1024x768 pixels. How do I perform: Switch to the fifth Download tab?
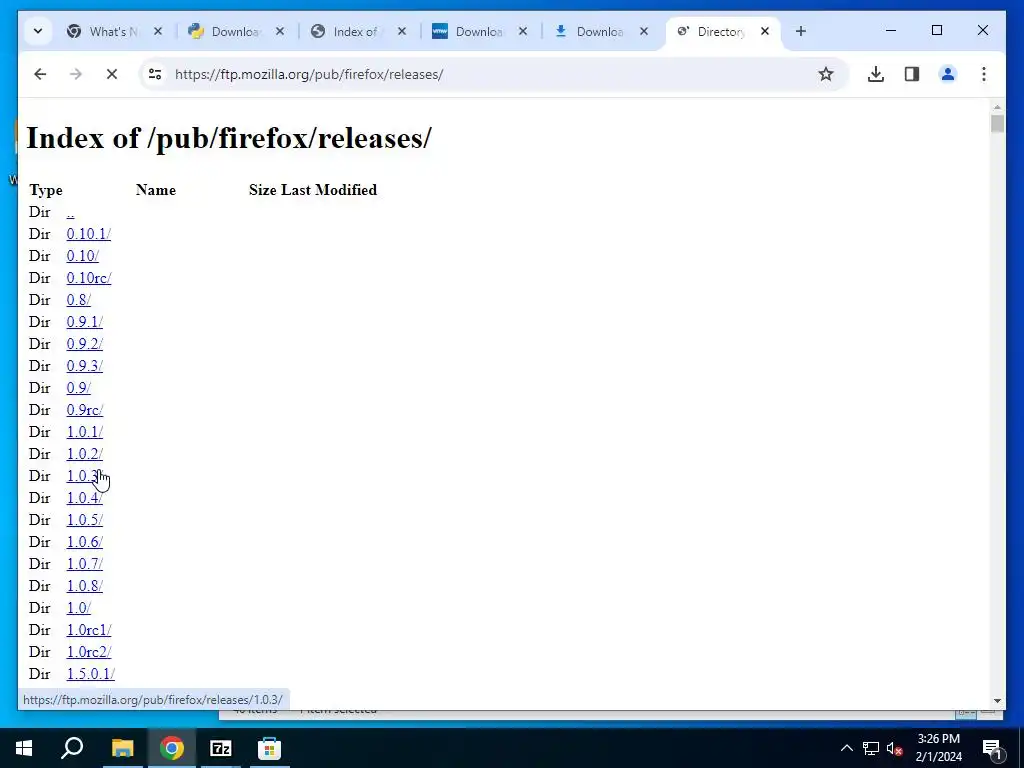coord(600,31)
